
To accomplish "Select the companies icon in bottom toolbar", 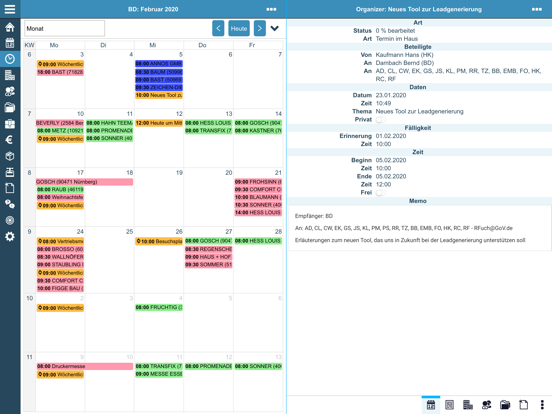I will (468, 405).
